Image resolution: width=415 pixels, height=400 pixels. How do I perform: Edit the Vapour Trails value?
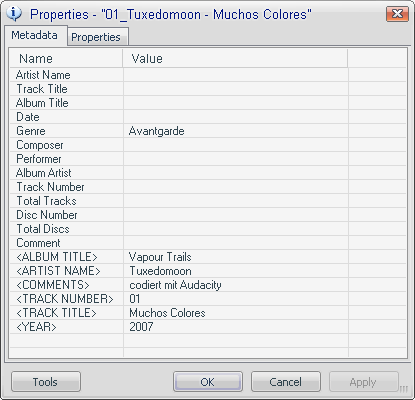160,257
